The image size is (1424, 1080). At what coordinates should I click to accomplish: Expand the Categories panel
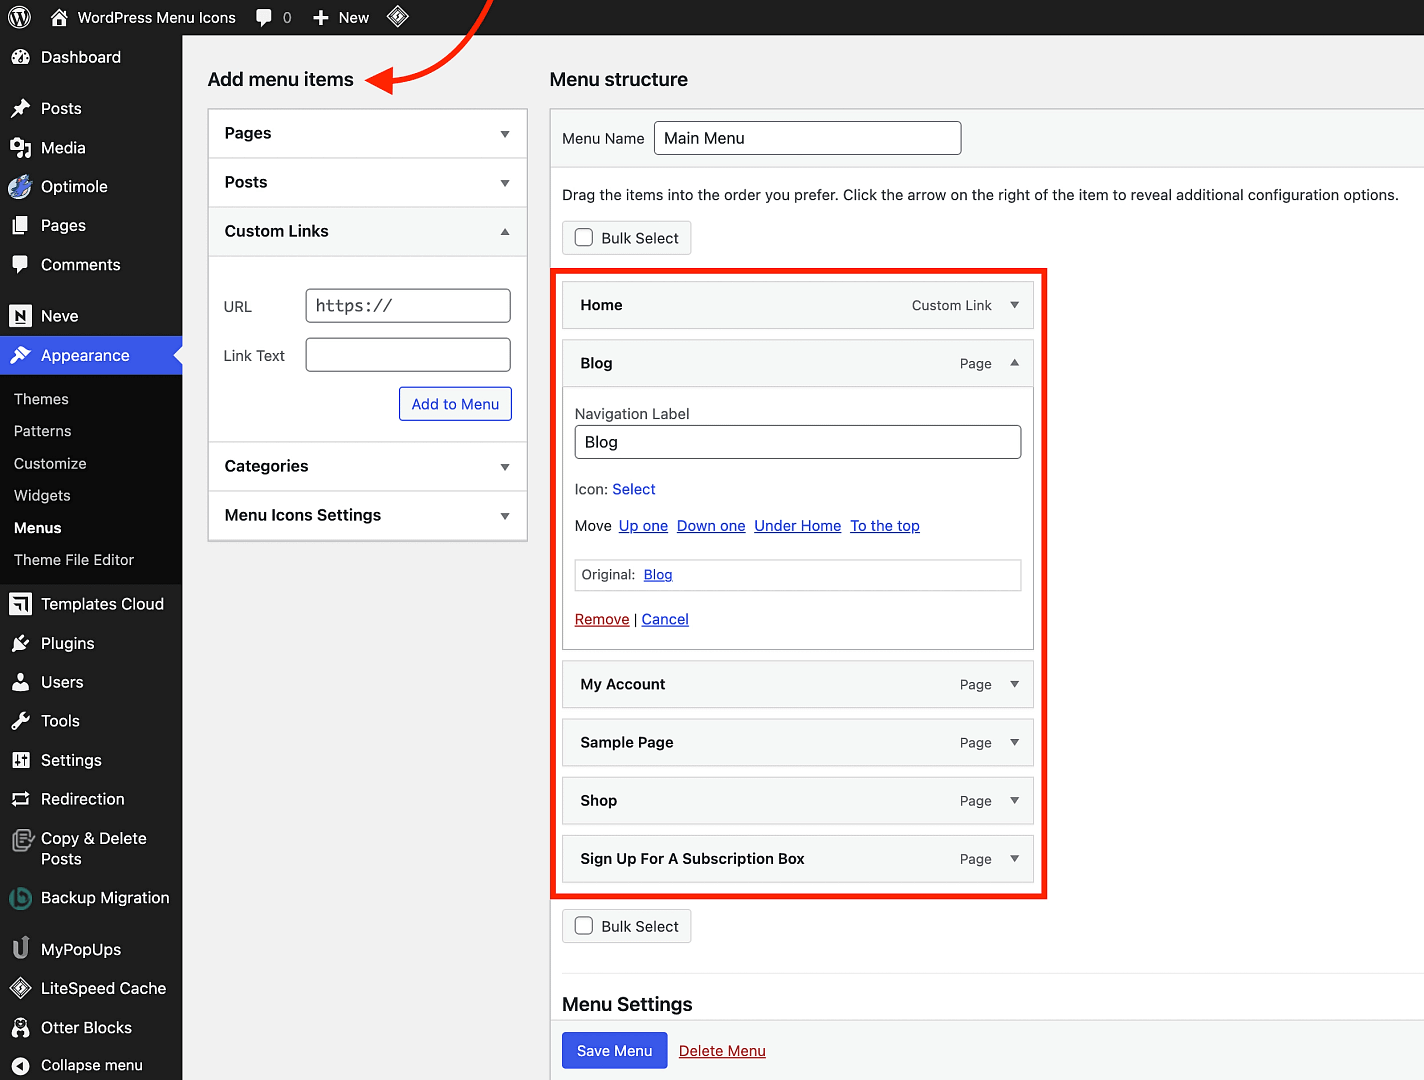505,467
